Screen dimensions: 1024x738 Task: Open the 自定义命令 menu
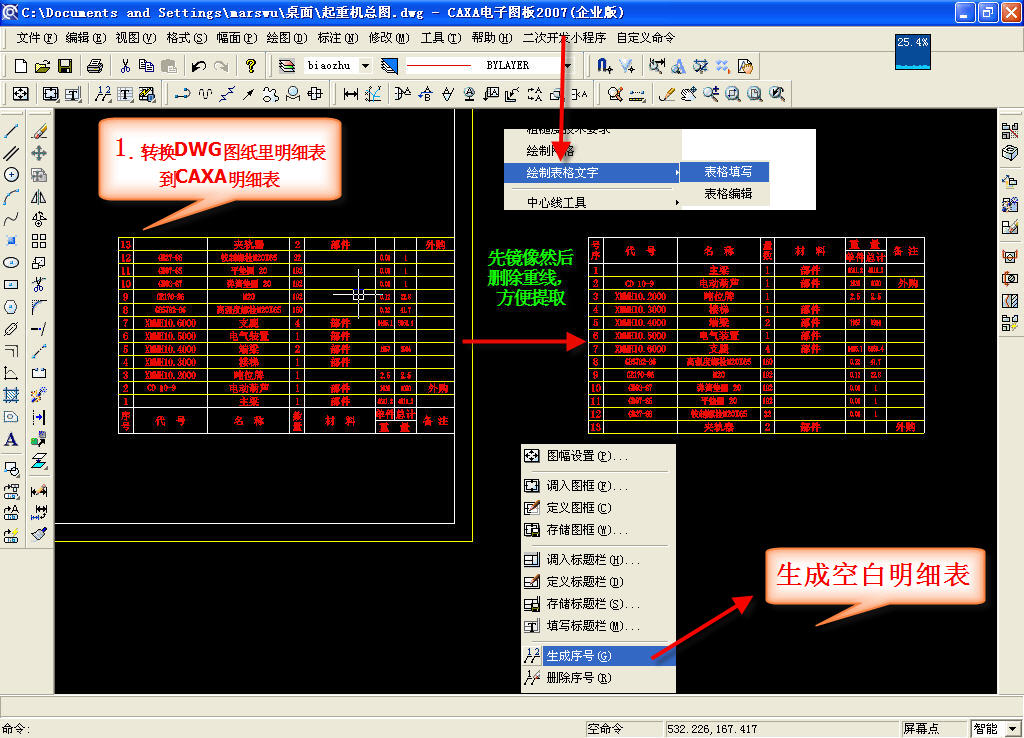coord(646,38)
